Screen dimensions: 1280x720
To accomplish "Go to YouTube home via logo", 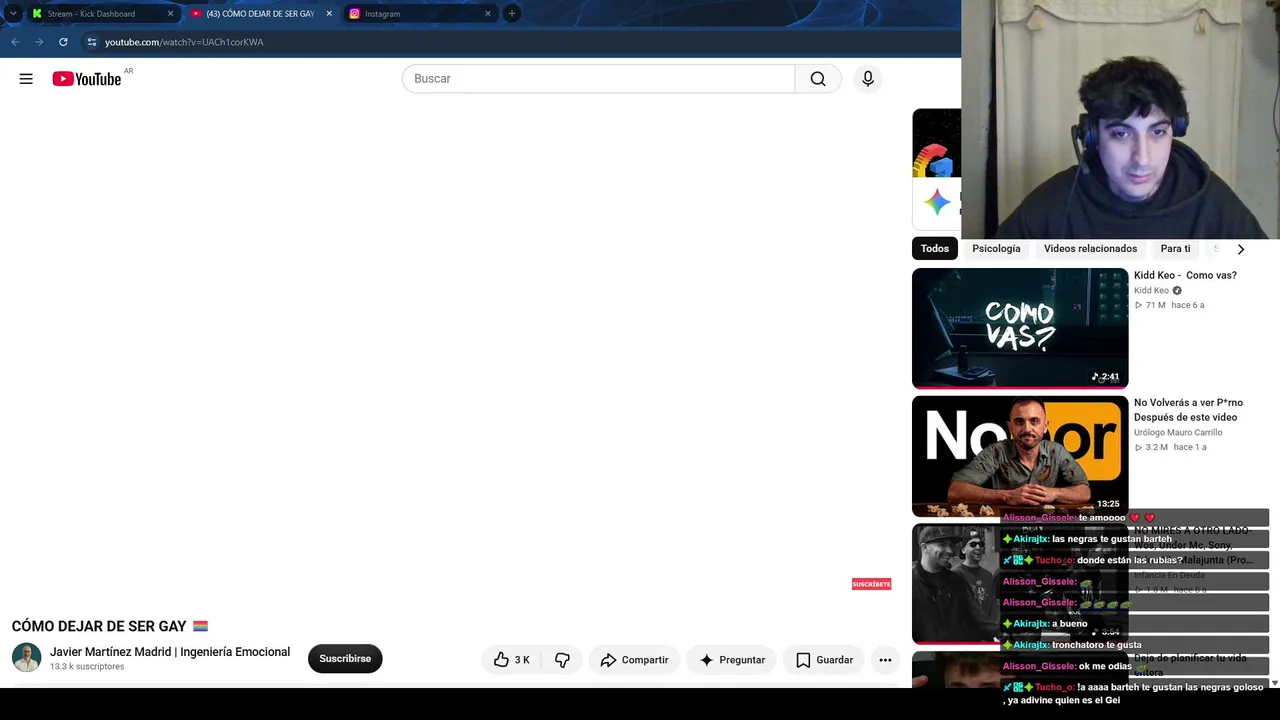I will [x=87, y=79].
